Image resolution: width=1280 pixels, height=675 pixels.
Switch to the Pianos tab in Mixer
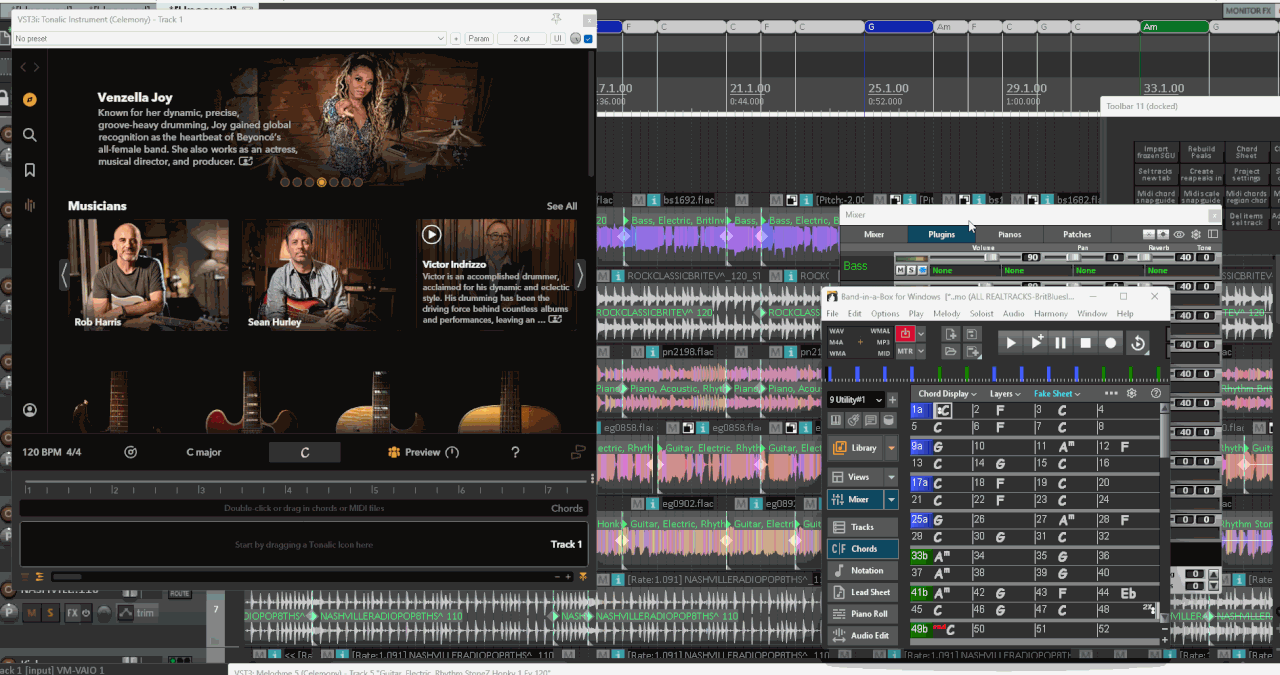(x=1009, y=235)
